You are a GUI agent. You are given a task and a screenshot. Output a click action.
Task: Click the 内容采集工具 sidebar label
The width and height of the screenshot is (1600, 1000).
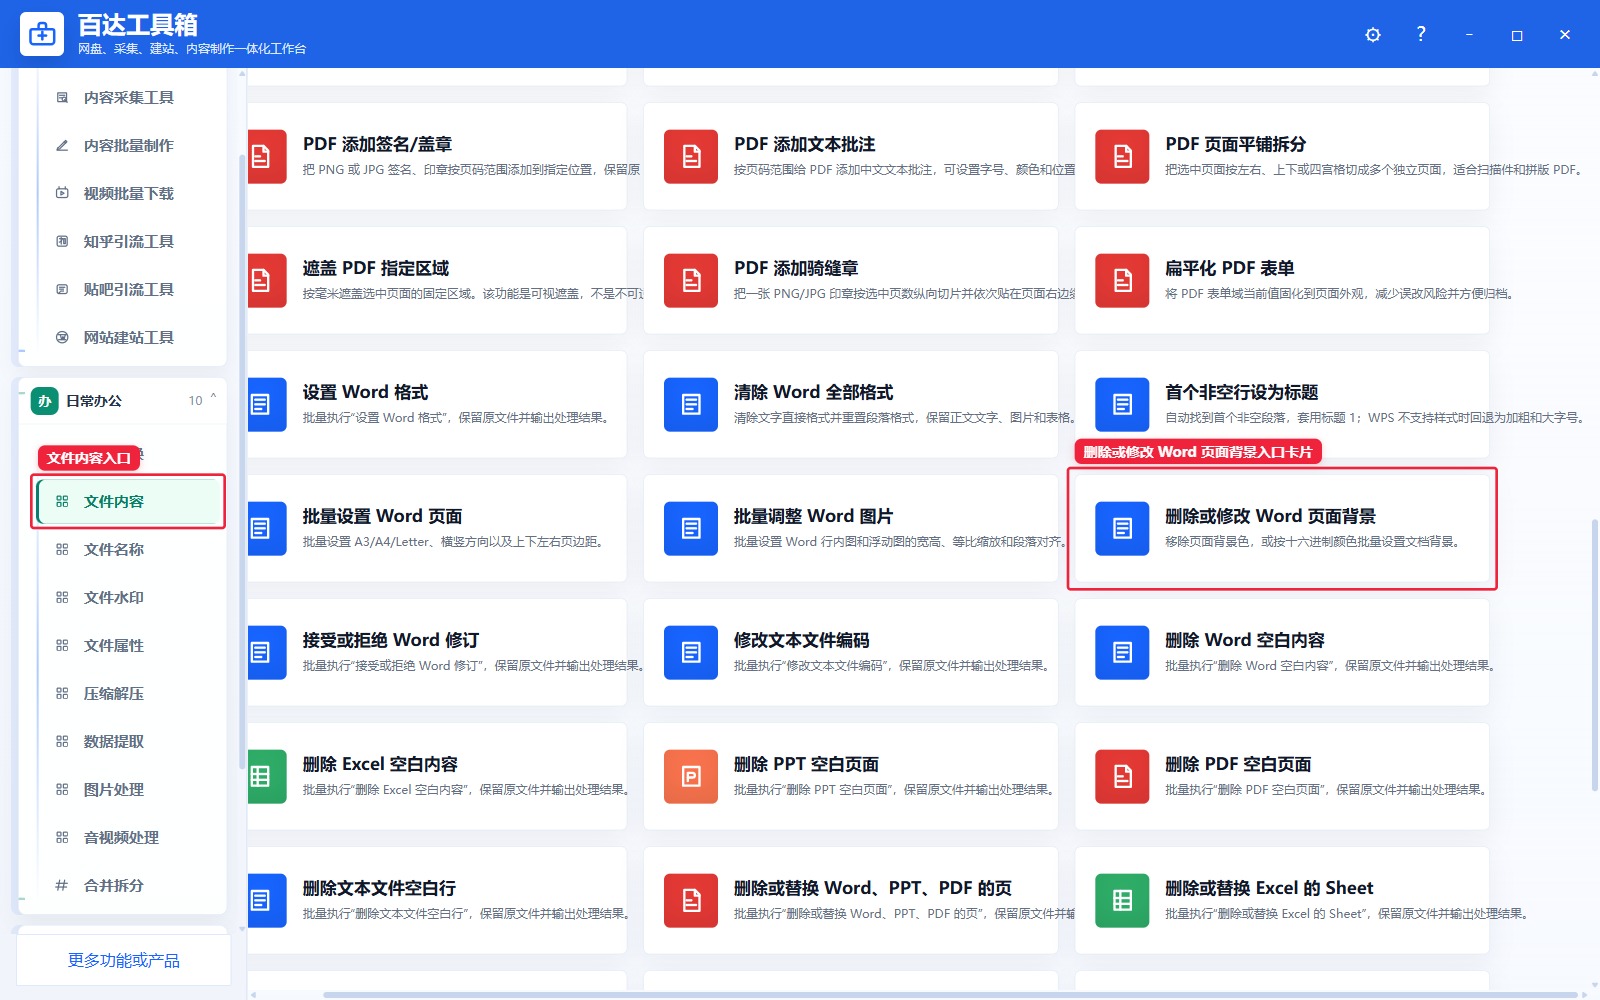(x=129, y=97)
